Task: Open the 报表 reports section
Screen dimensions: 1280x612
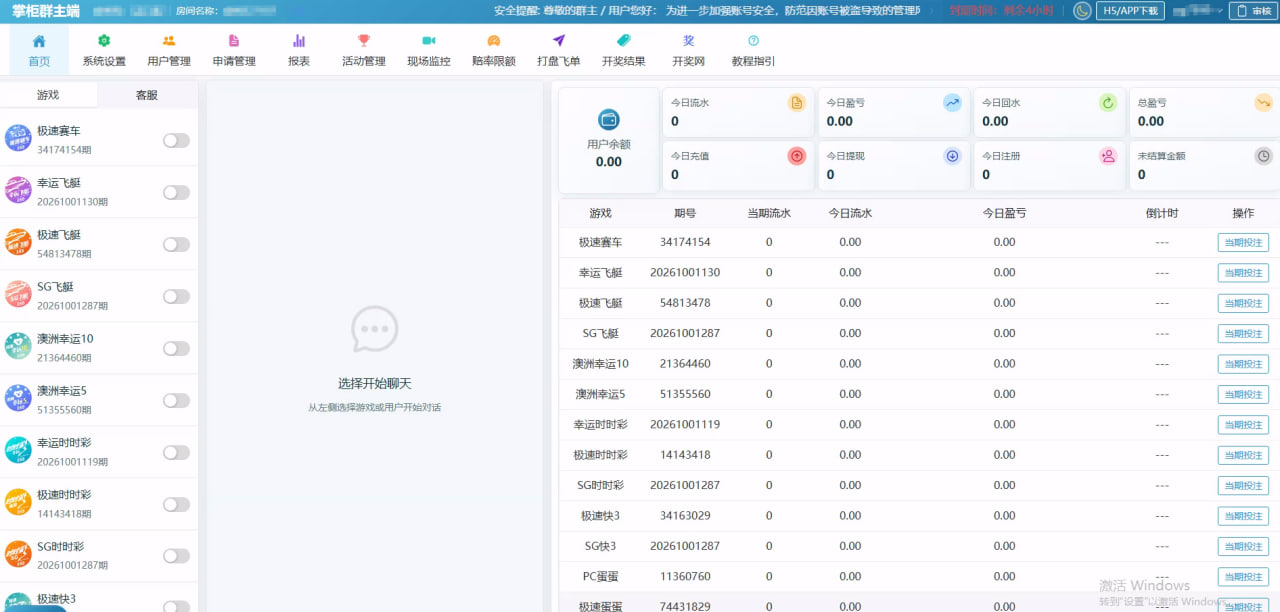Action: (299, 50)
